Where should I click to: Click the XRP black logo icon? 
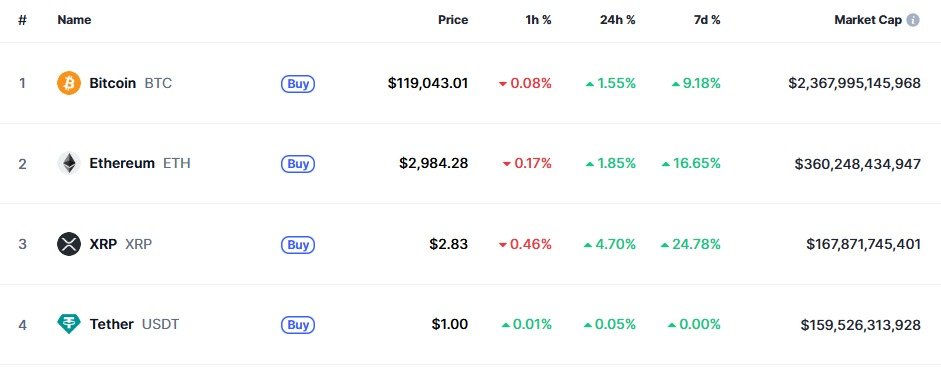tap(68, 244)
